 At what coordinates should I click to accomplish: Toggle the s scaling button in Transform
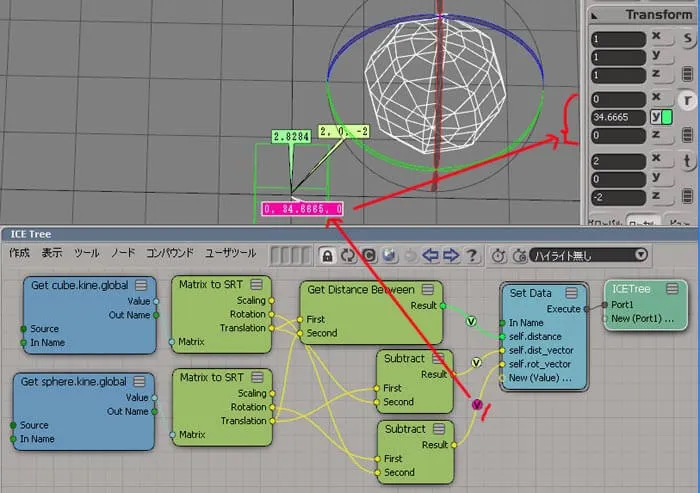point(687,39)
